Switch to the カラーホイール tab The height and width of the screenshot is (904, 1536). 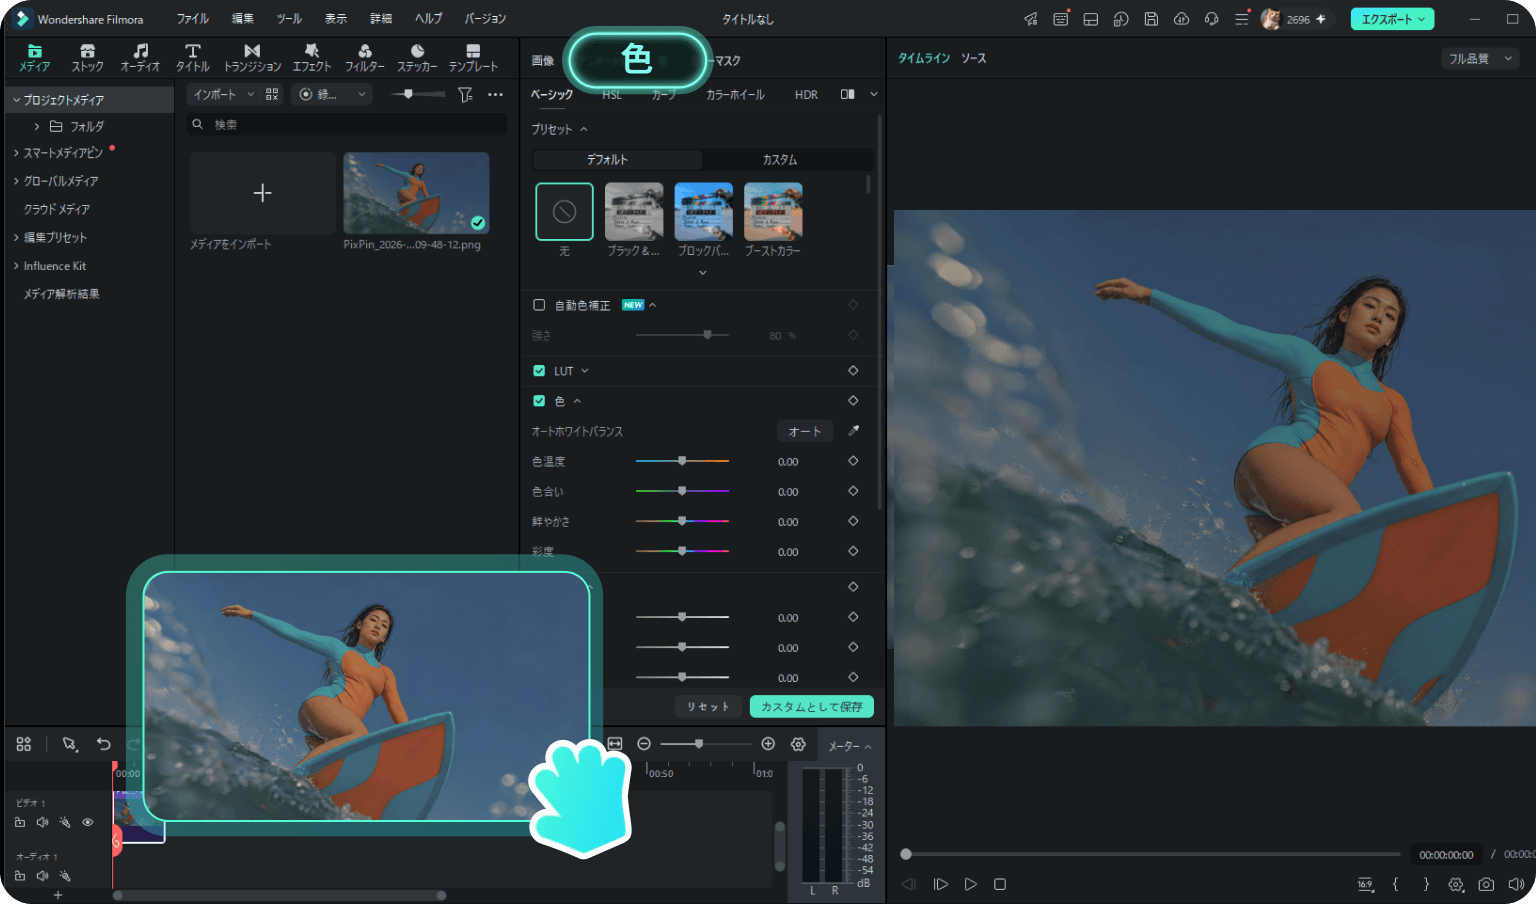[x=735, y=94]
